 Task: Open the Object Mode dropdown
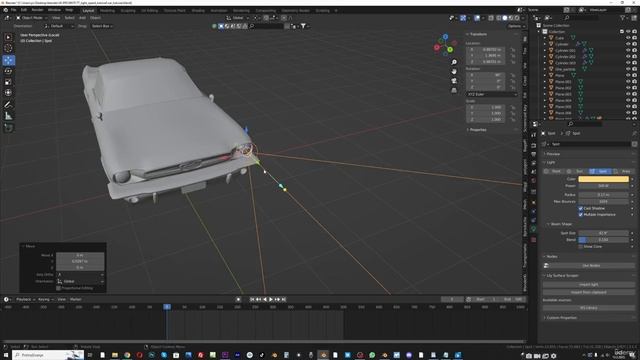pos(32,18)
